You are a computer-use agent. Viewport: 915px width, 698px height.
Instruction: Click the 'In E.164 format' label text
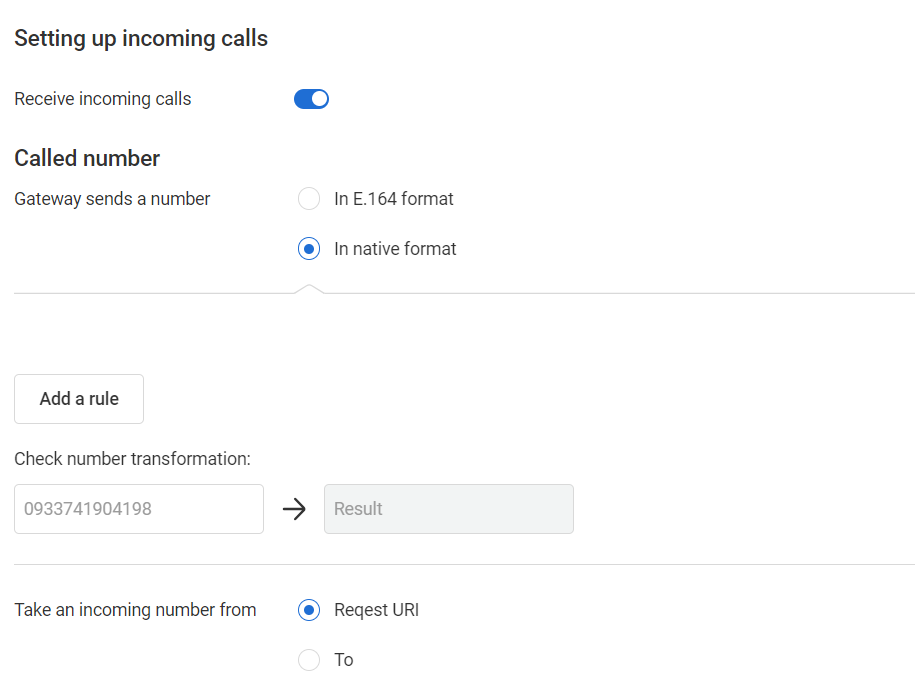[394, 199]
